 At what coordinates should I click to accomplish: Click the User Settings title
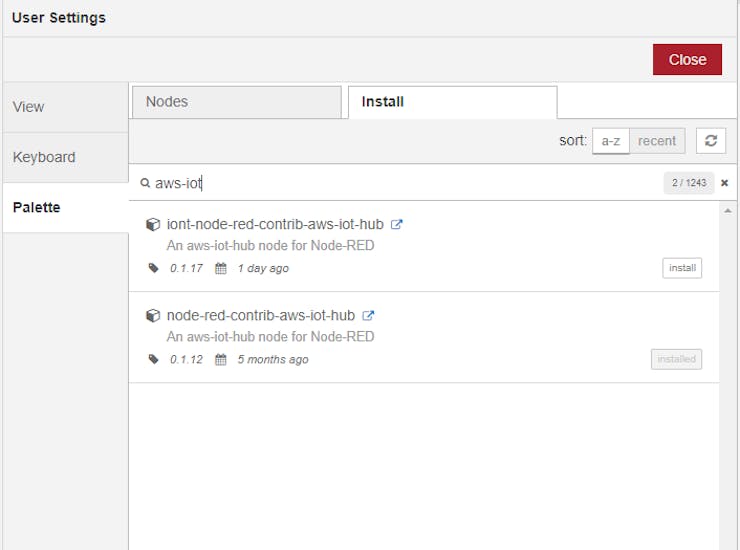click(x=59, y=18)
